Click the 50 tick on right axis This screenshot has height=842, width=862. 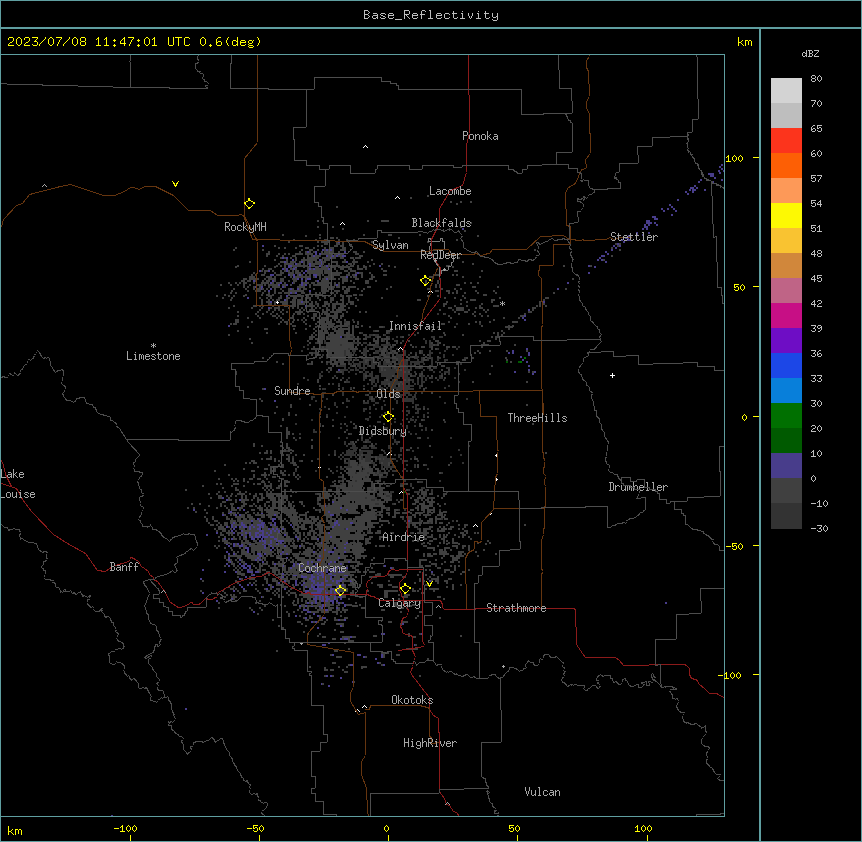point(739,287)
